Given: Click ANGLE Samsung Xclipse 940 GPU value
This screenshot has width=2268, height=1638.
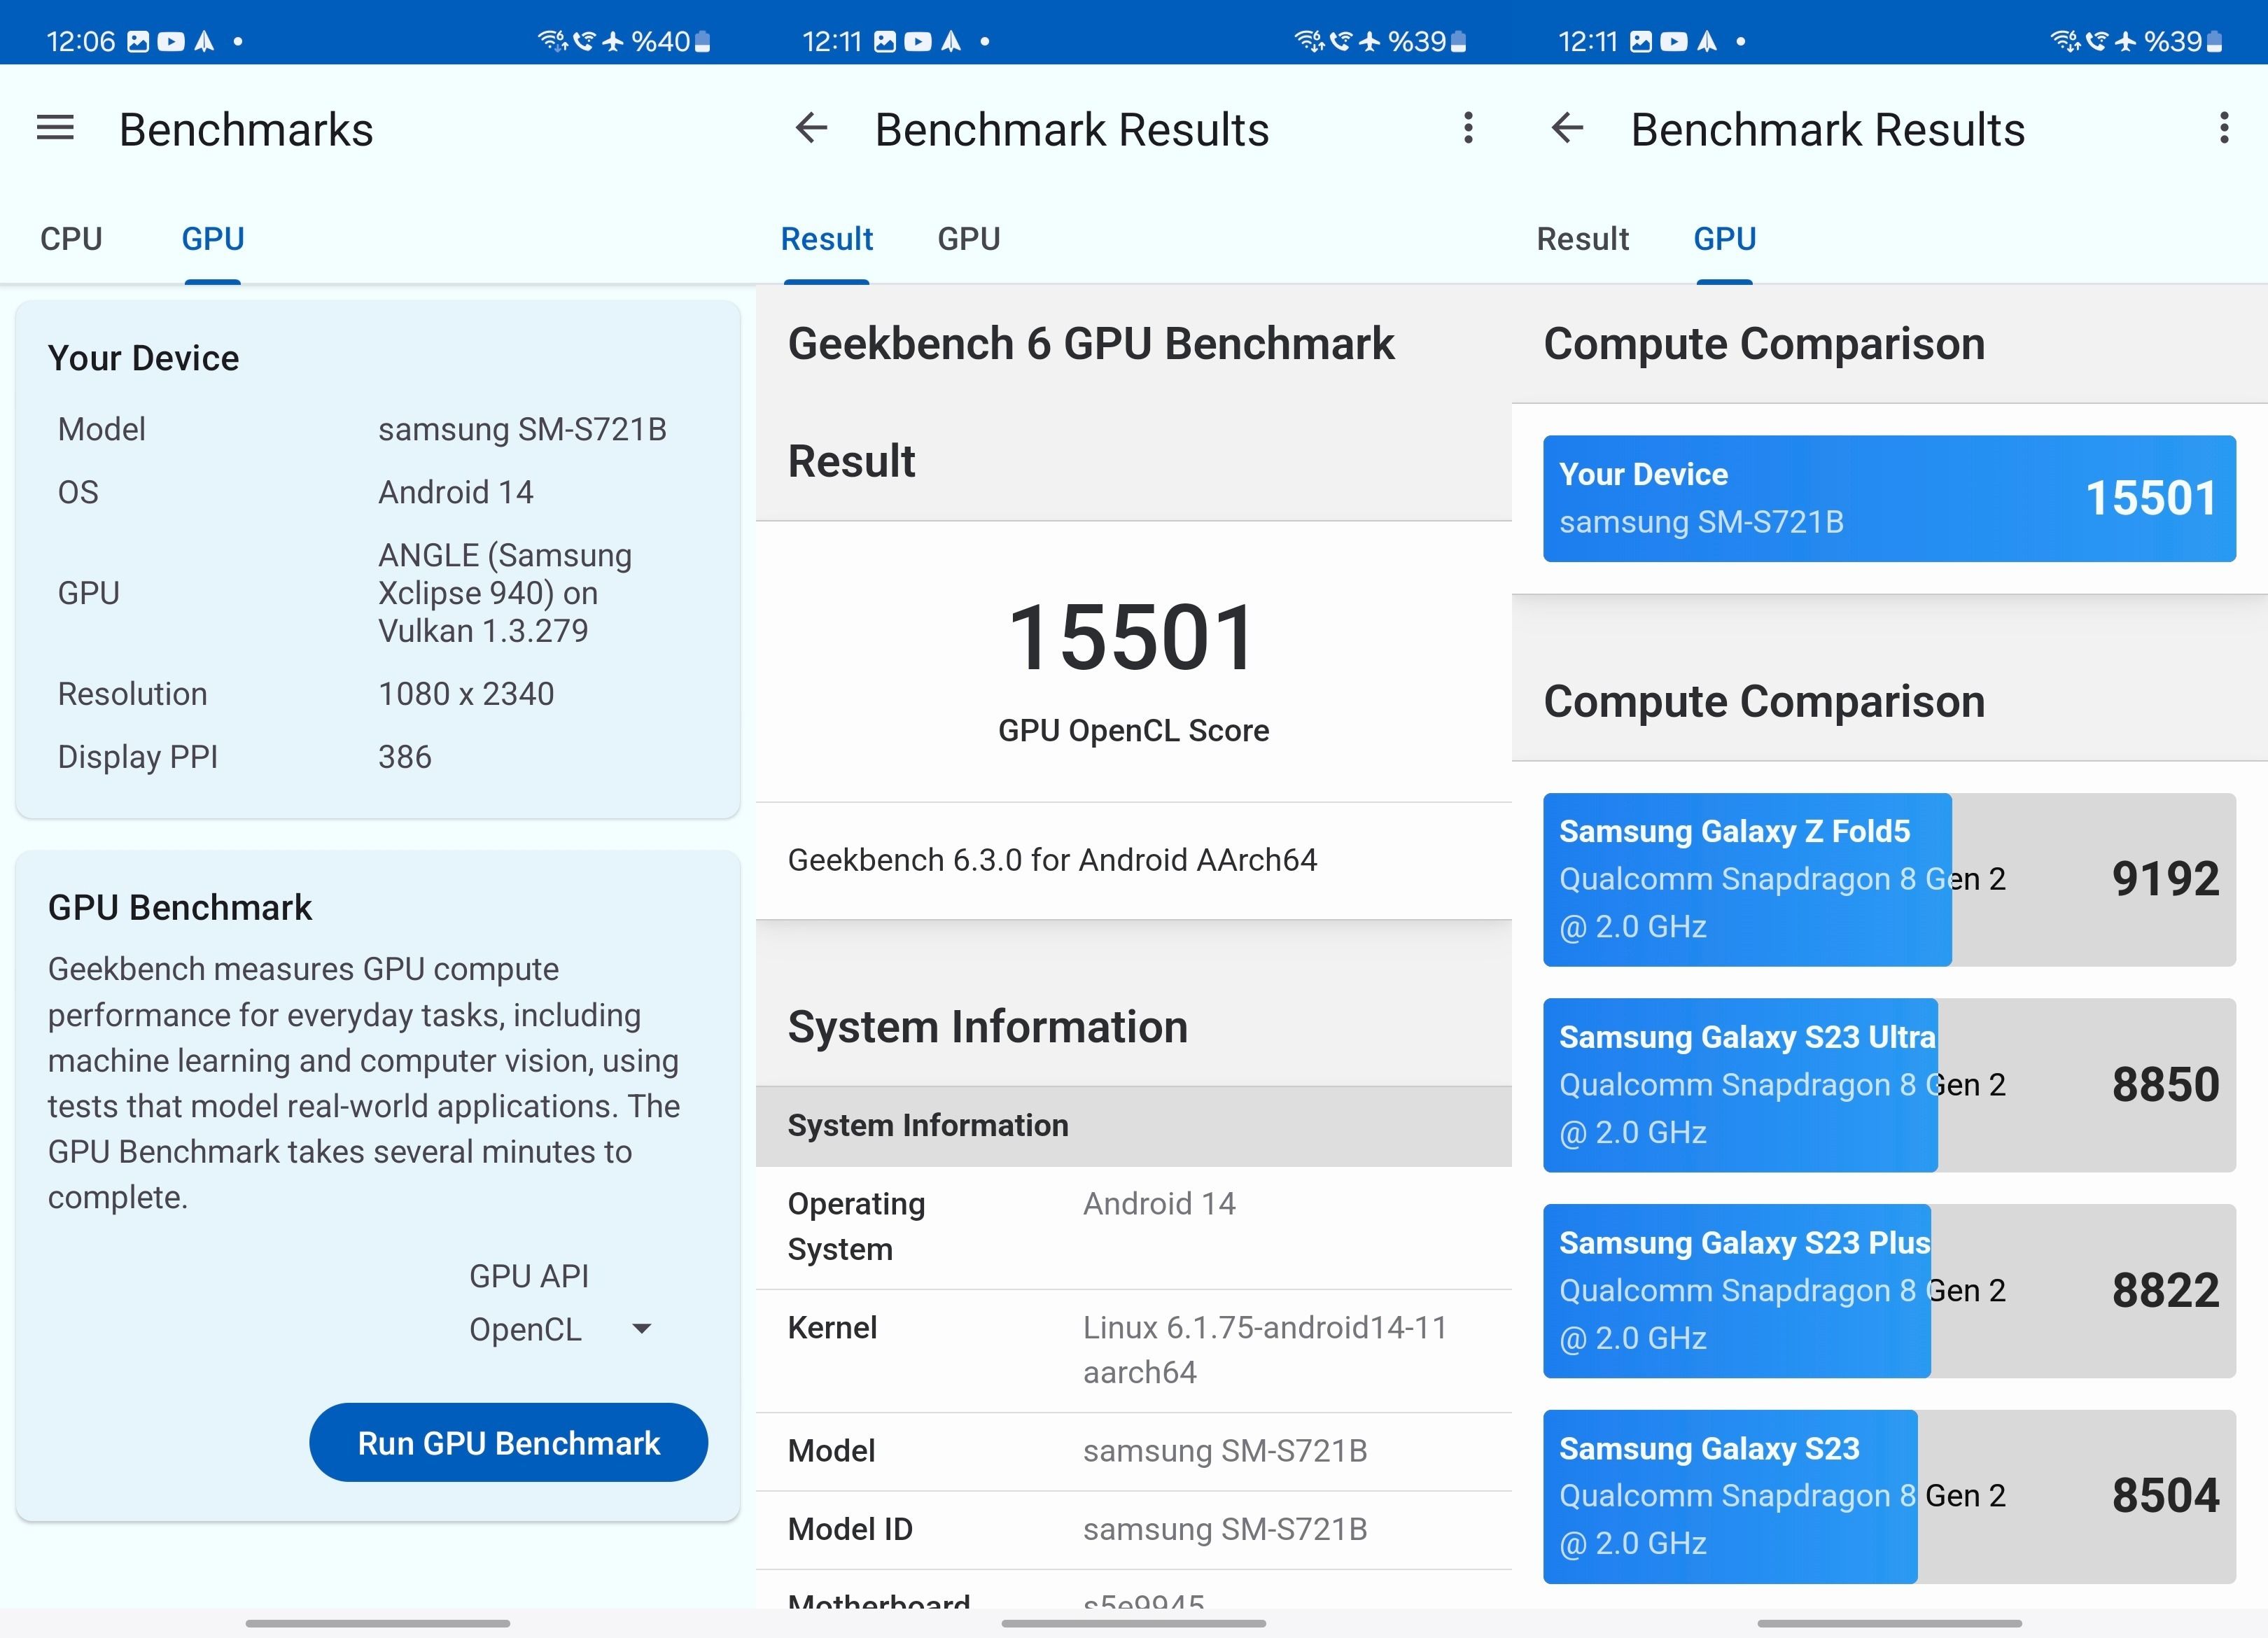Looking at the screenshot, I should point(505,593).
